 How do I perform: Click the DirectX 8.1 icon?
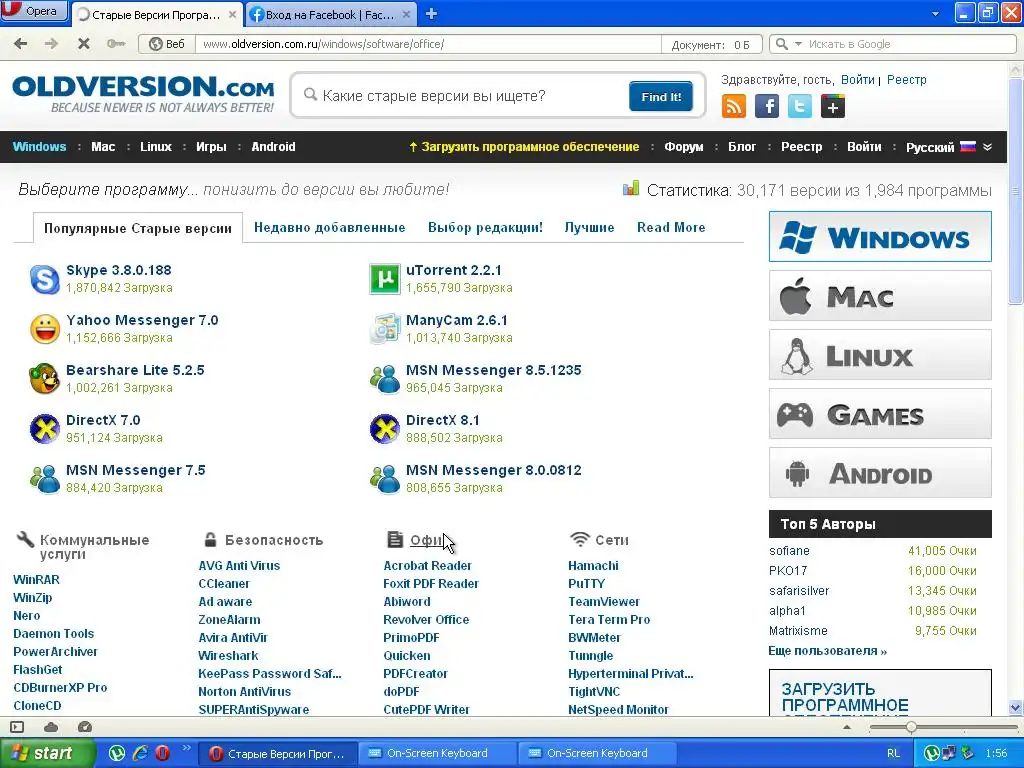385,429
